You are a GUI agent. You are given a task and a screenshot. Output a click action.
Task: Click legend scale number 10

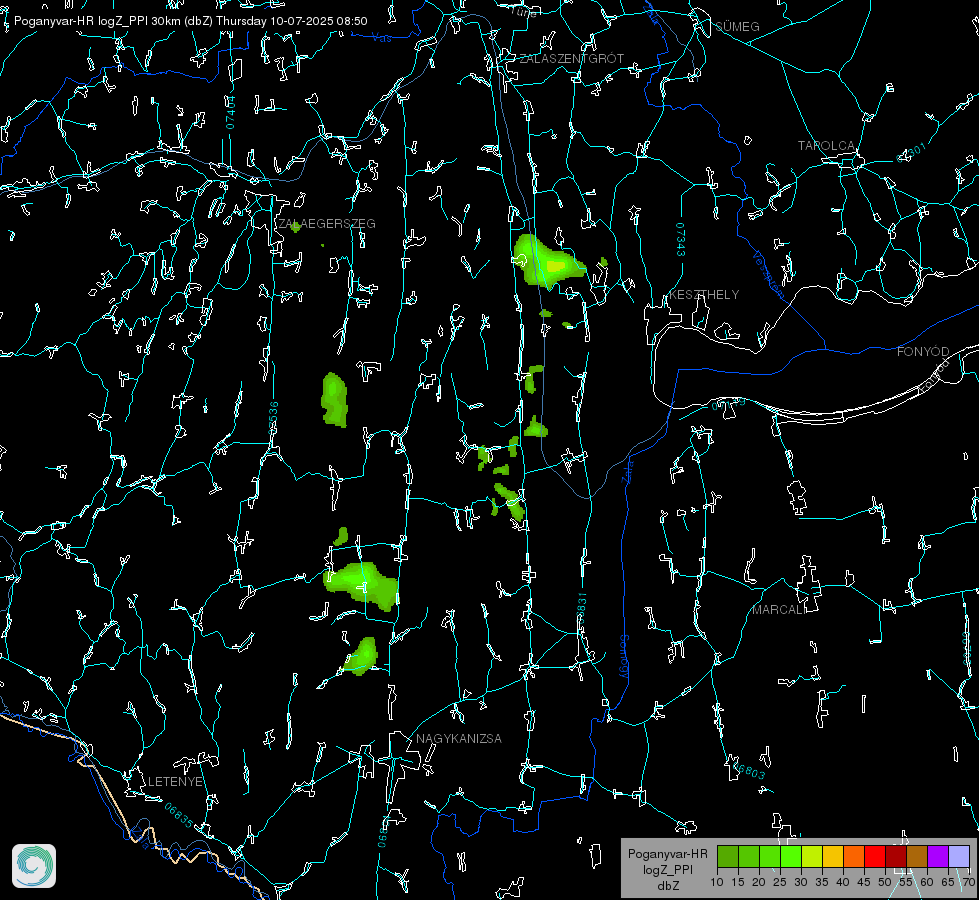click(x=717, y=882)
